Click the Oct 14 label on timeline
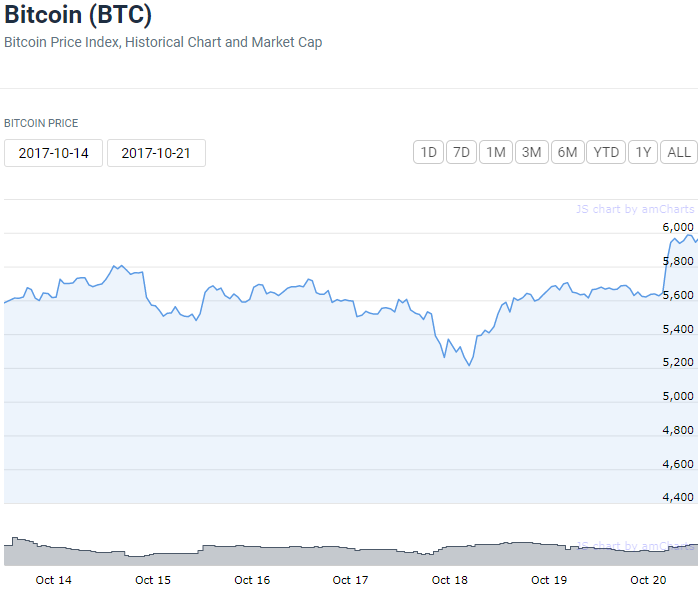The image size is (698, 590). click(53, 580)
